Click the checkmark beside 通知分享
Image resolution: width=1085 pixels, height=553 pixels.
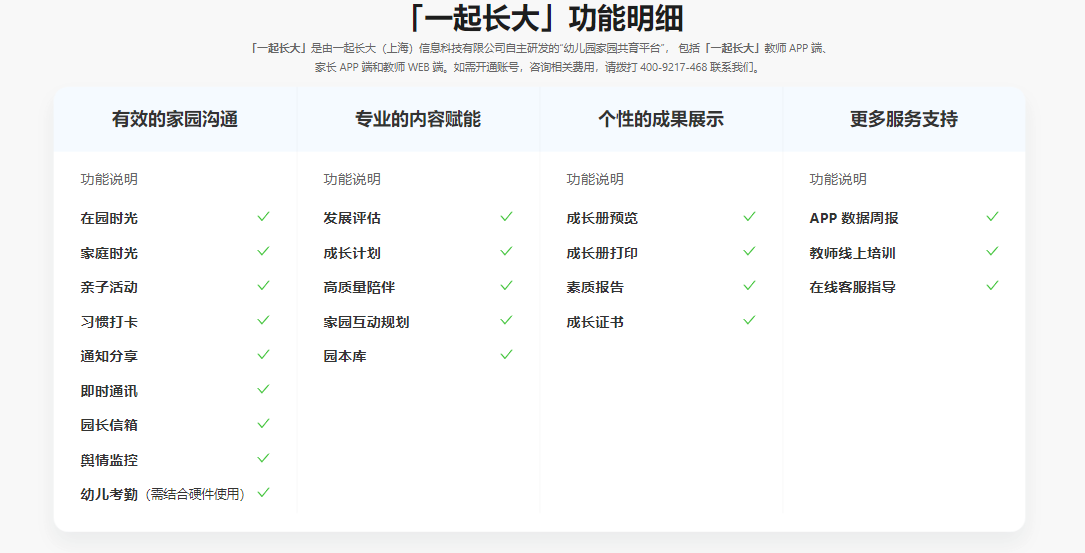click(x=263, y=355)
